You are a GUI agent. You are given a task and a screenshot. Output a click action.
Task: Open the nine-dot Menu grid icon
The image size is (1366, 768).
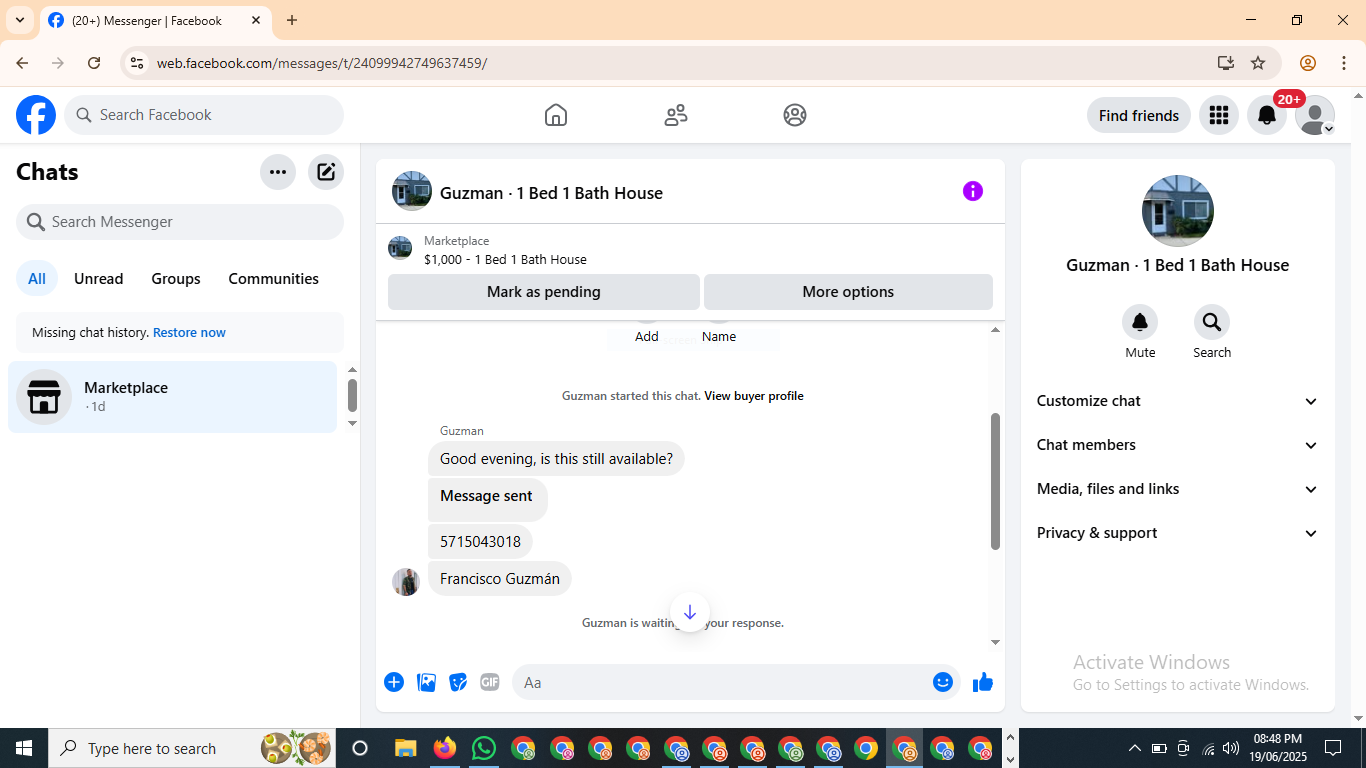coord(1218,115)
